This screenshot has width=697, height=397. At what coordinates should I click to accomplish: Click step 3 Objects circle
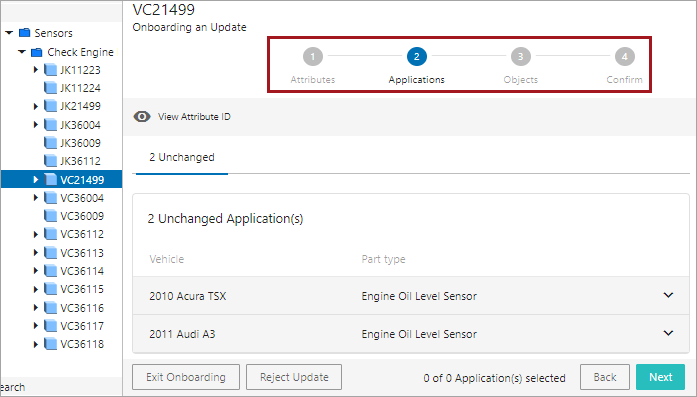[x=521, y=56]
